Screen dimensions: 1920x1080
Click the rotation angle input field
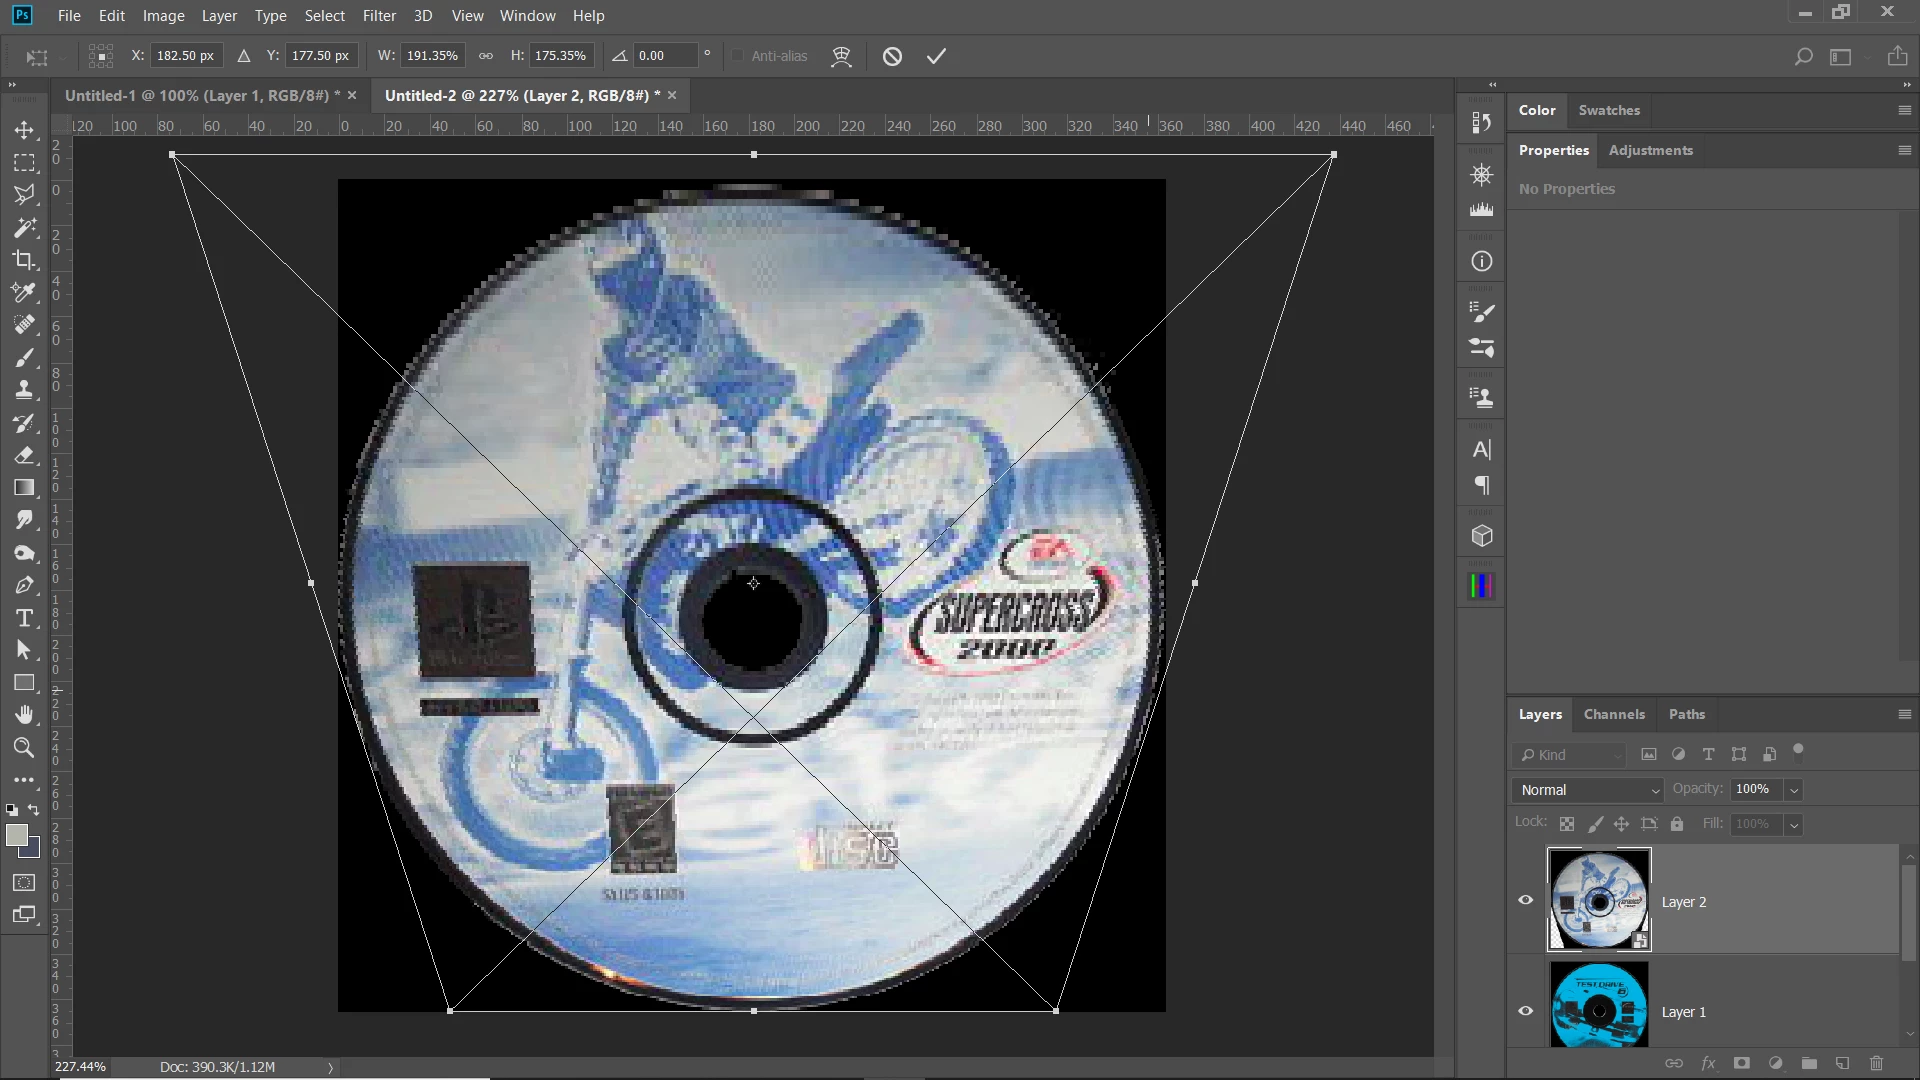(x=665, y=56)
